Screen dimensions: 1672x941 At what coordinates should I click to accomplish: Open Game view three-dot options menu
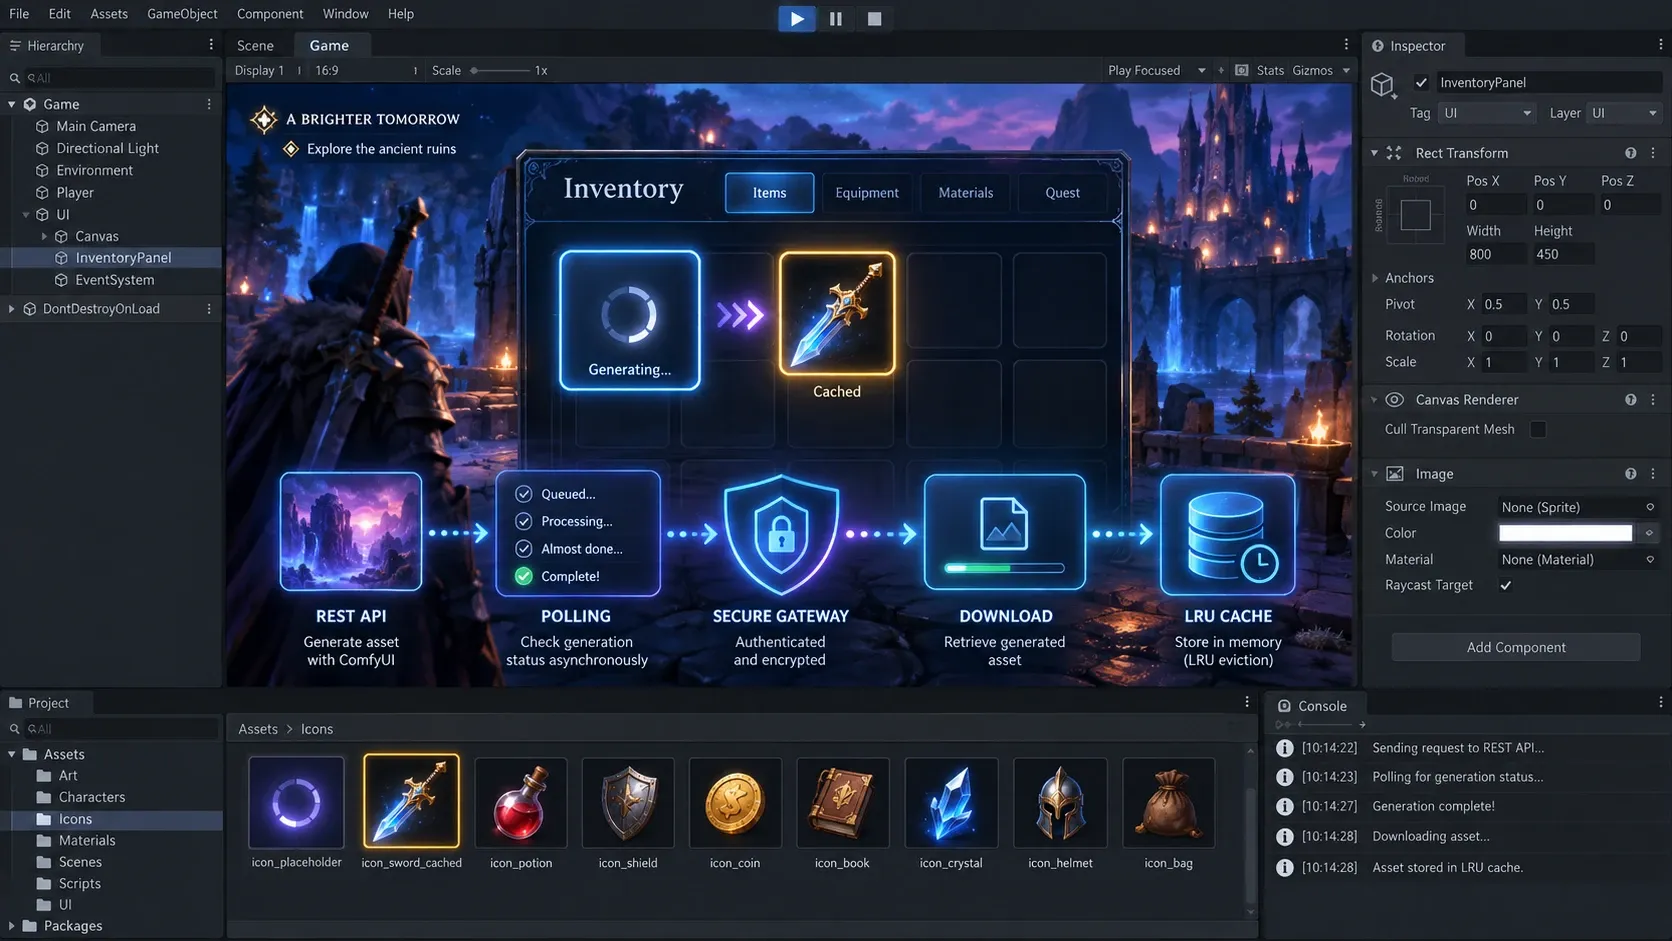[1346, 45]
